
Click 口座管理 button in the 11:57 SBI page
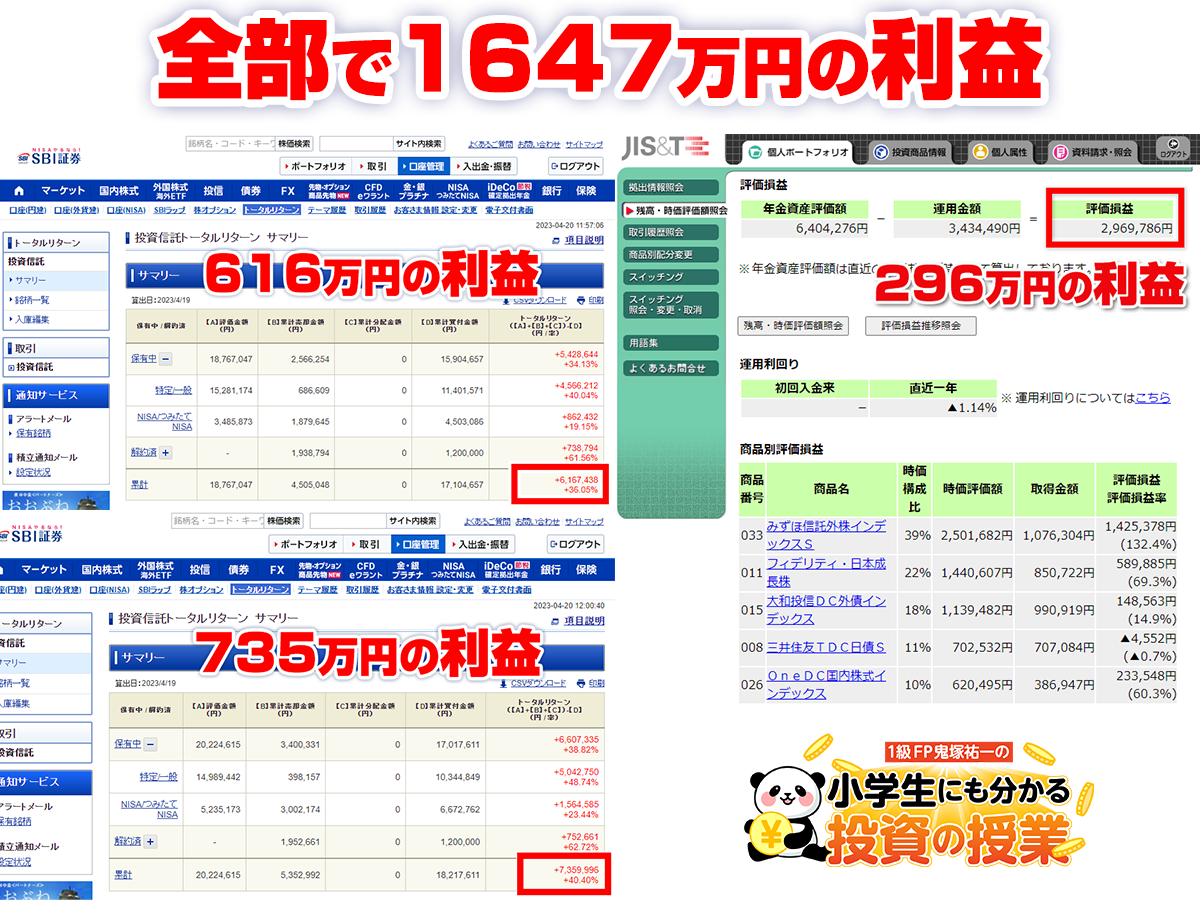coord(422,166)
